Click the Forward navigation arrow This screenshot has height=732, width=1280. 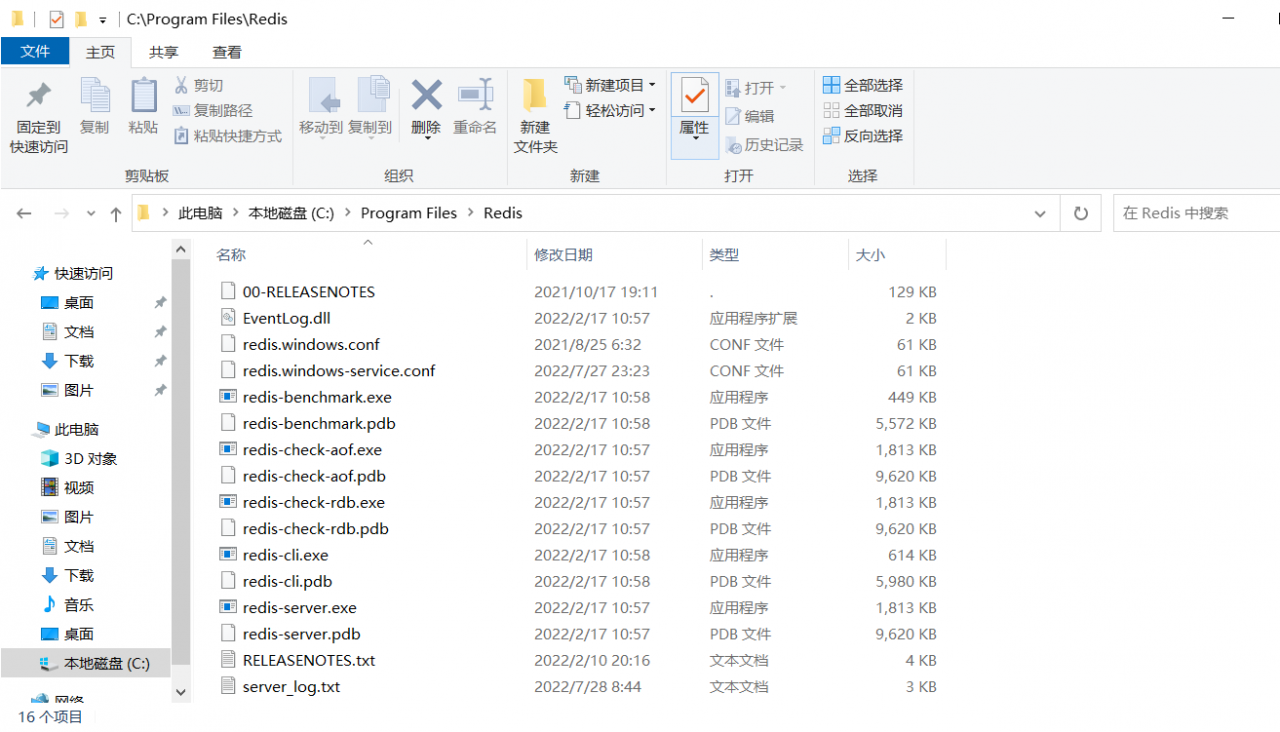coord(61,213)
